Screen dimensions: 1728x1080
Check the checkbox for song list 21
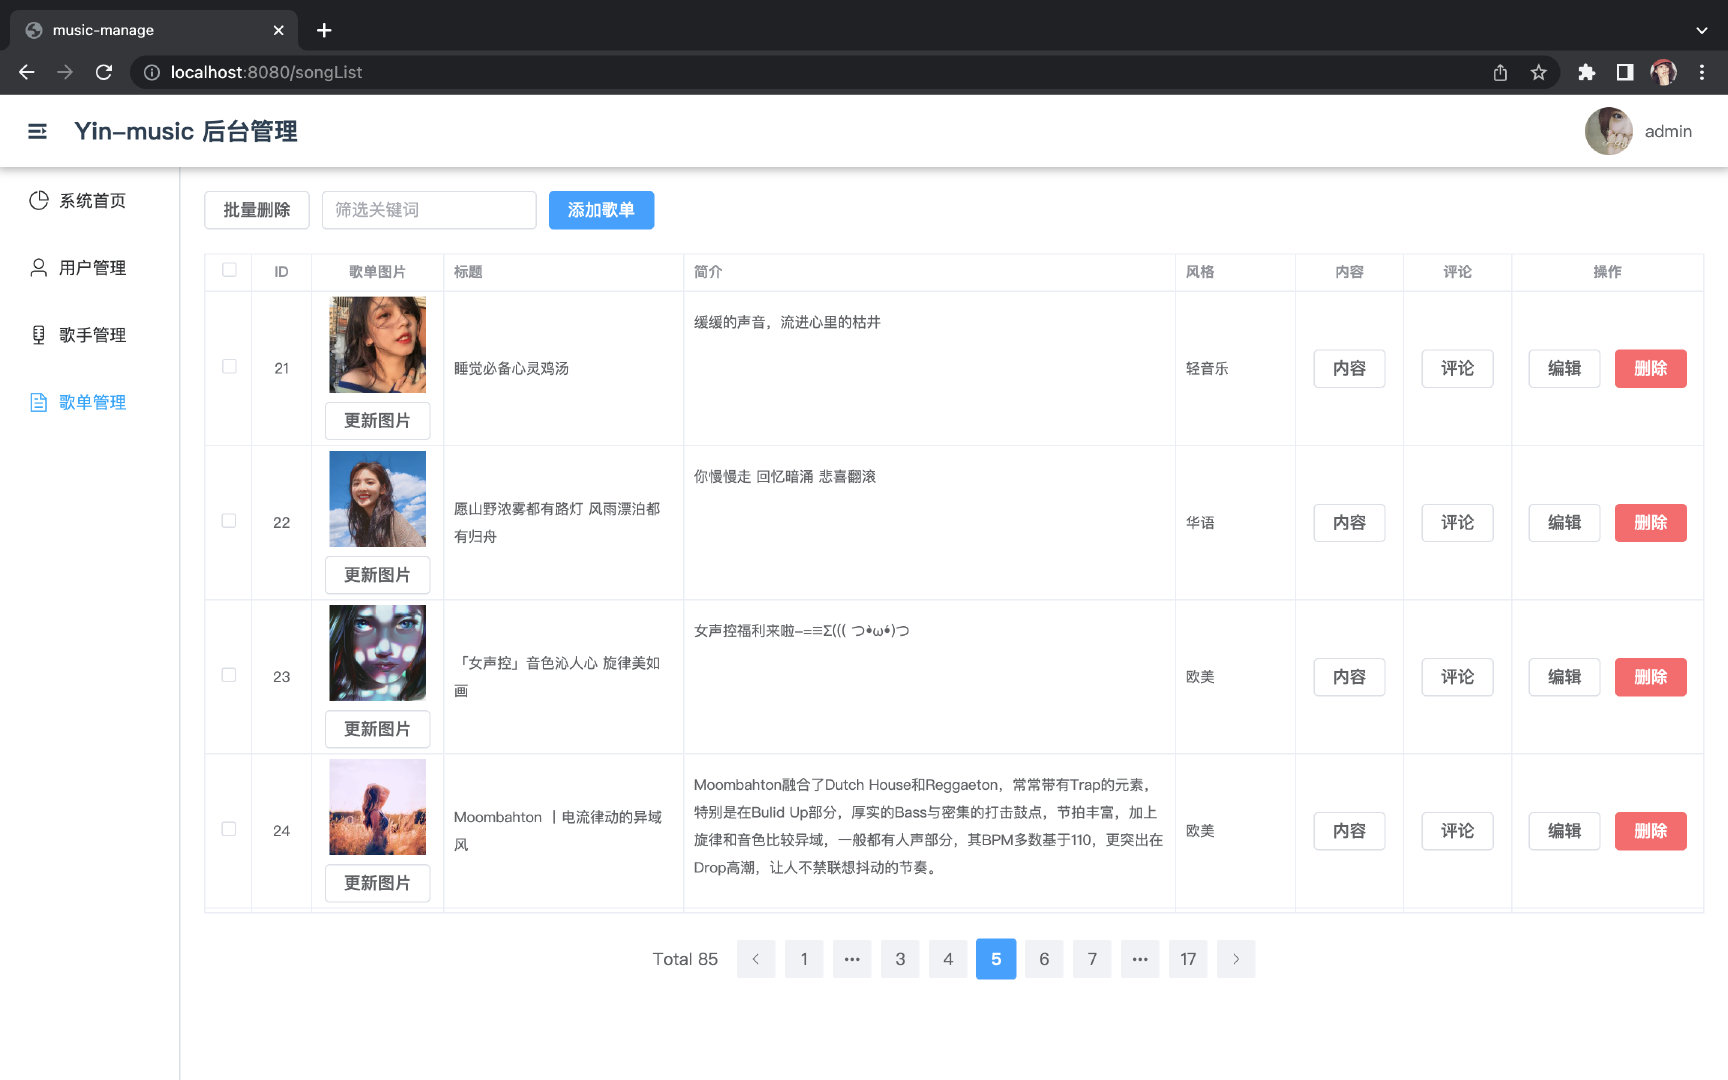(x=229, y=367)
